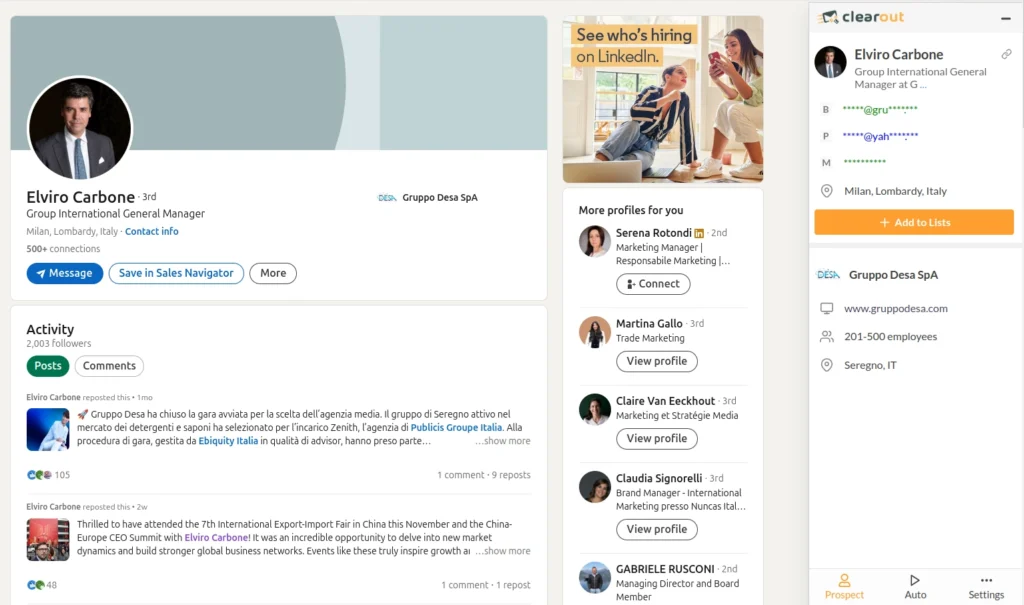The image size is (1024, 605).
Task: Click Elviro Carbone mention link in second post
Action: pos(216,538)
